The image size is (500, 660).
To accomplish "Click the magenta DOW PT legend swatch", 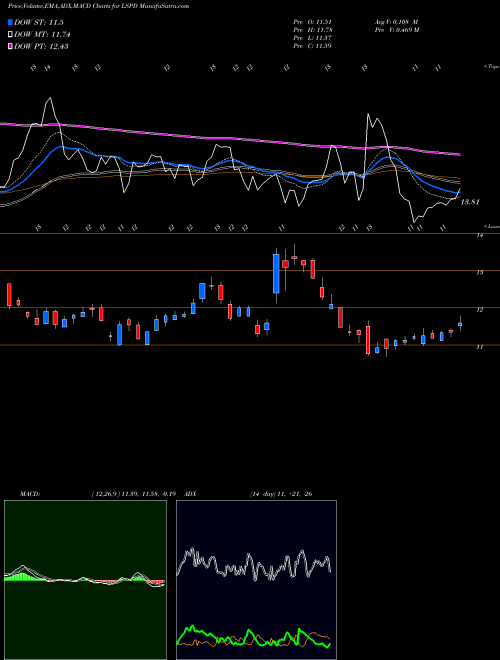I will [10, 46].
